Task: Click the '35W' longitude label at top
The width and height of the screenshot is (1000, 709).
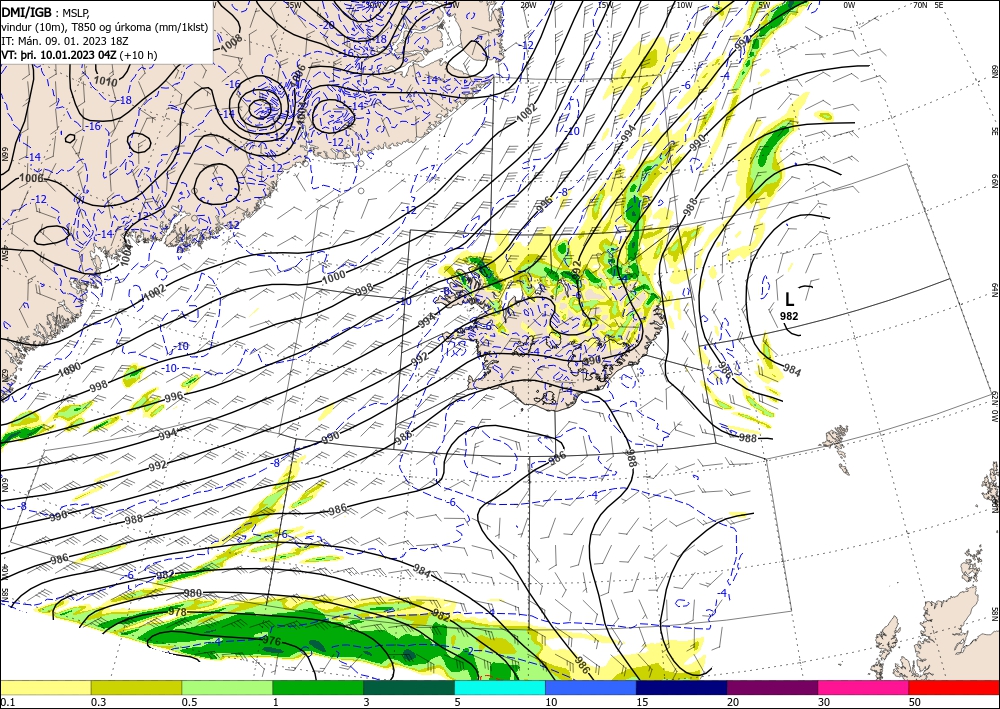Action: point(293,5)
